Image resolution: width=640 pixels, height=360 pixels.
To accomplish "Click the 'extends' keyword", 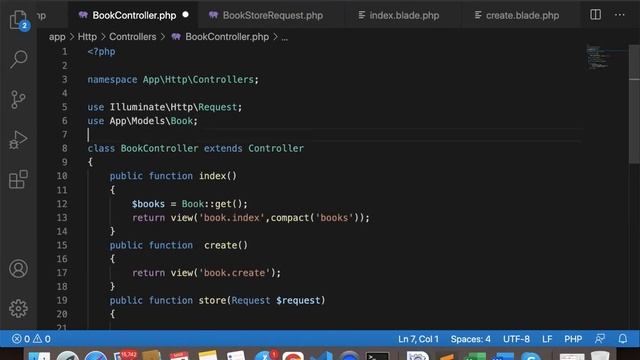I will tap(223, 148).
